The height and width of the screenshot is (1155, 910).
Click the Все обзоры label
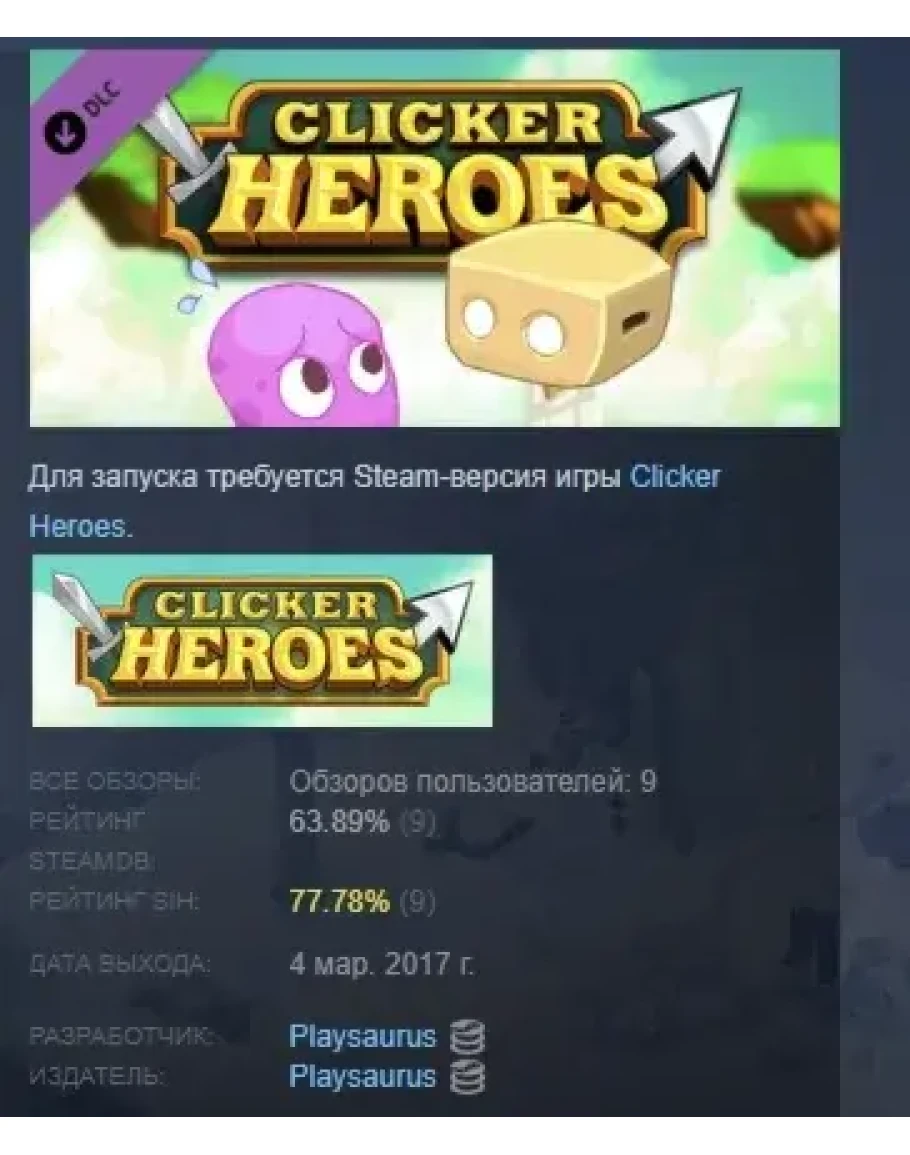point(115,782)
